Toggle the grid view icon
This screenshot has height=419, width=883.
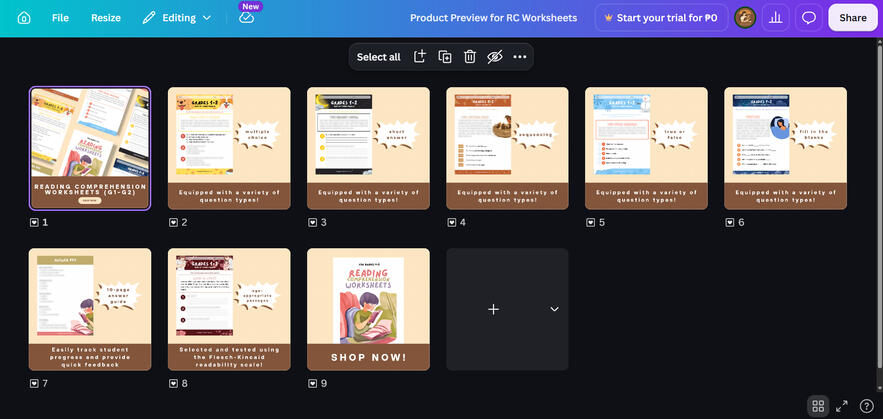click(818, 405)
